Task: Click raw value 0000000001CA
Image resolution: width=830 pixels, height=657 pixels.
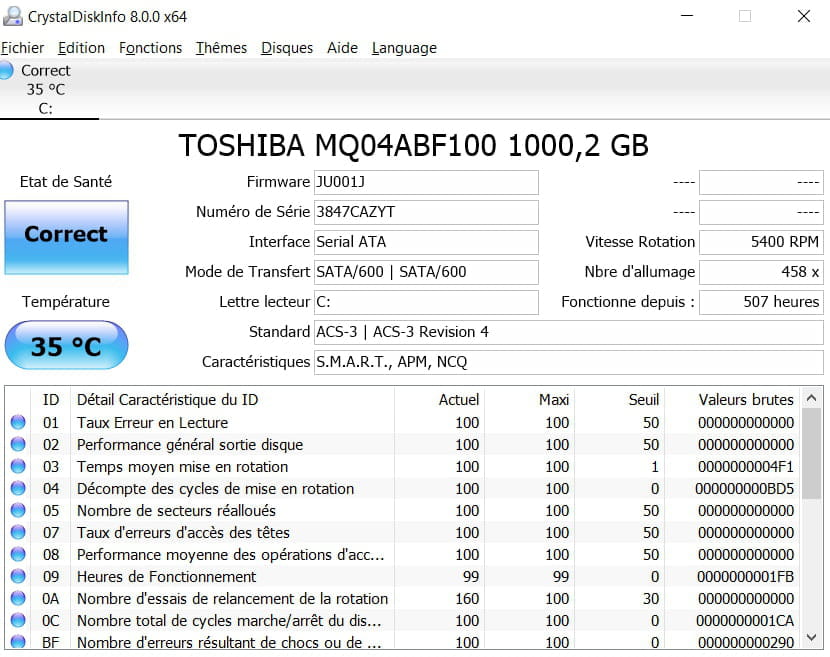Action: (745, 620)
